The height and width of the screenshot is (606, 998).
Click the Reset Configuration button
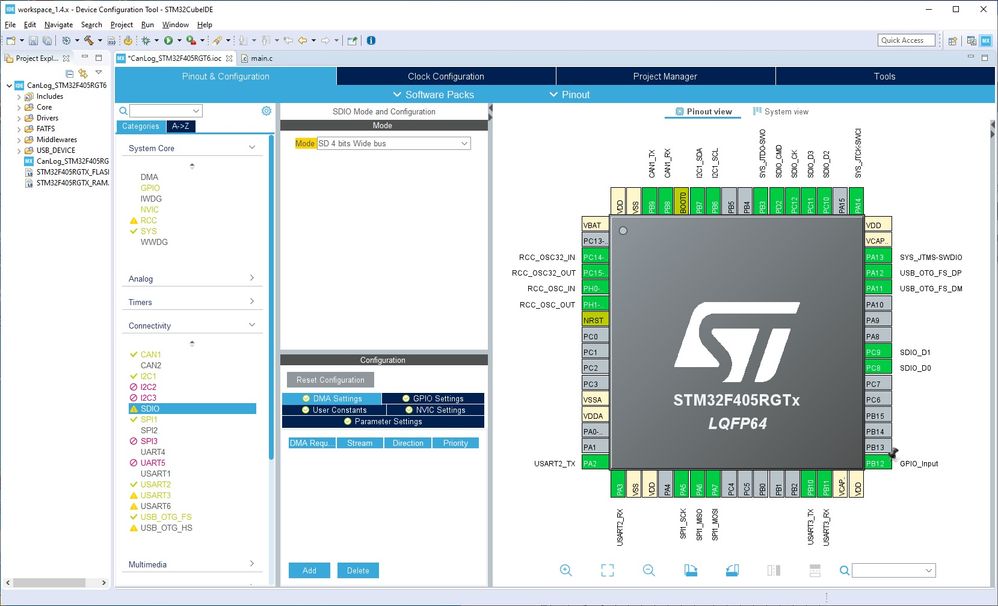pyautogui.click(x=330, y=380)
